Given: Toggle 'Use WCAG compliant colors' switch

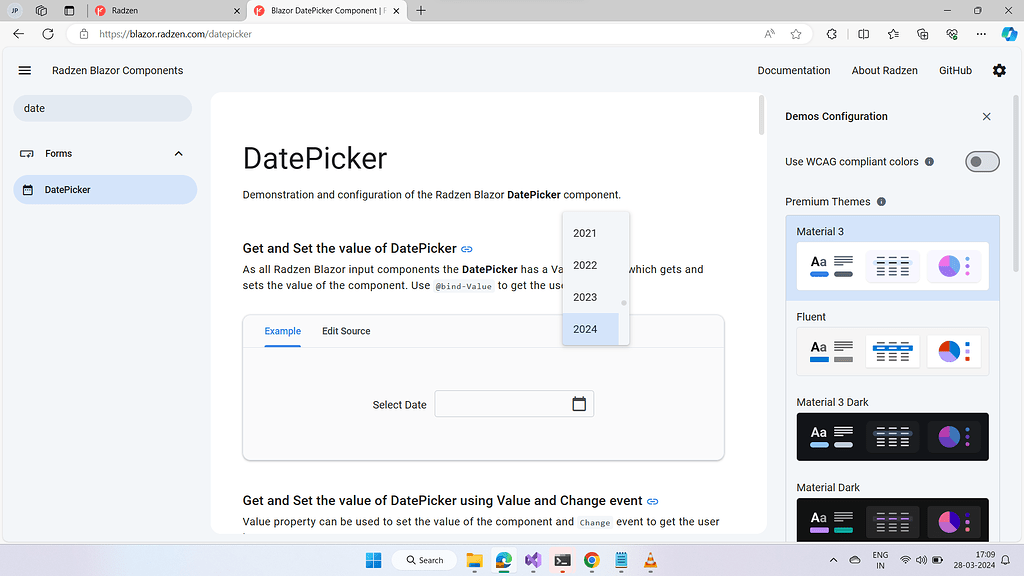Looking at the screenshot, I should click(x=982, y=161).
